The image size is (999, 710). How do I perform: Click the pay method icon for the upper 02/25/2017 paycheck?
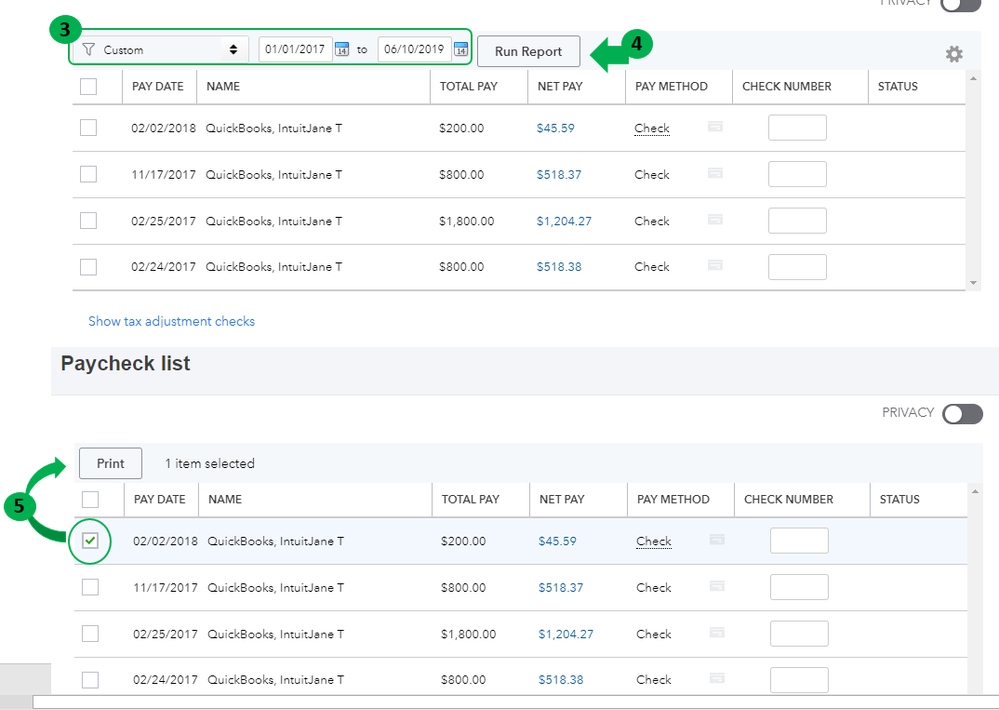(716, 220)
